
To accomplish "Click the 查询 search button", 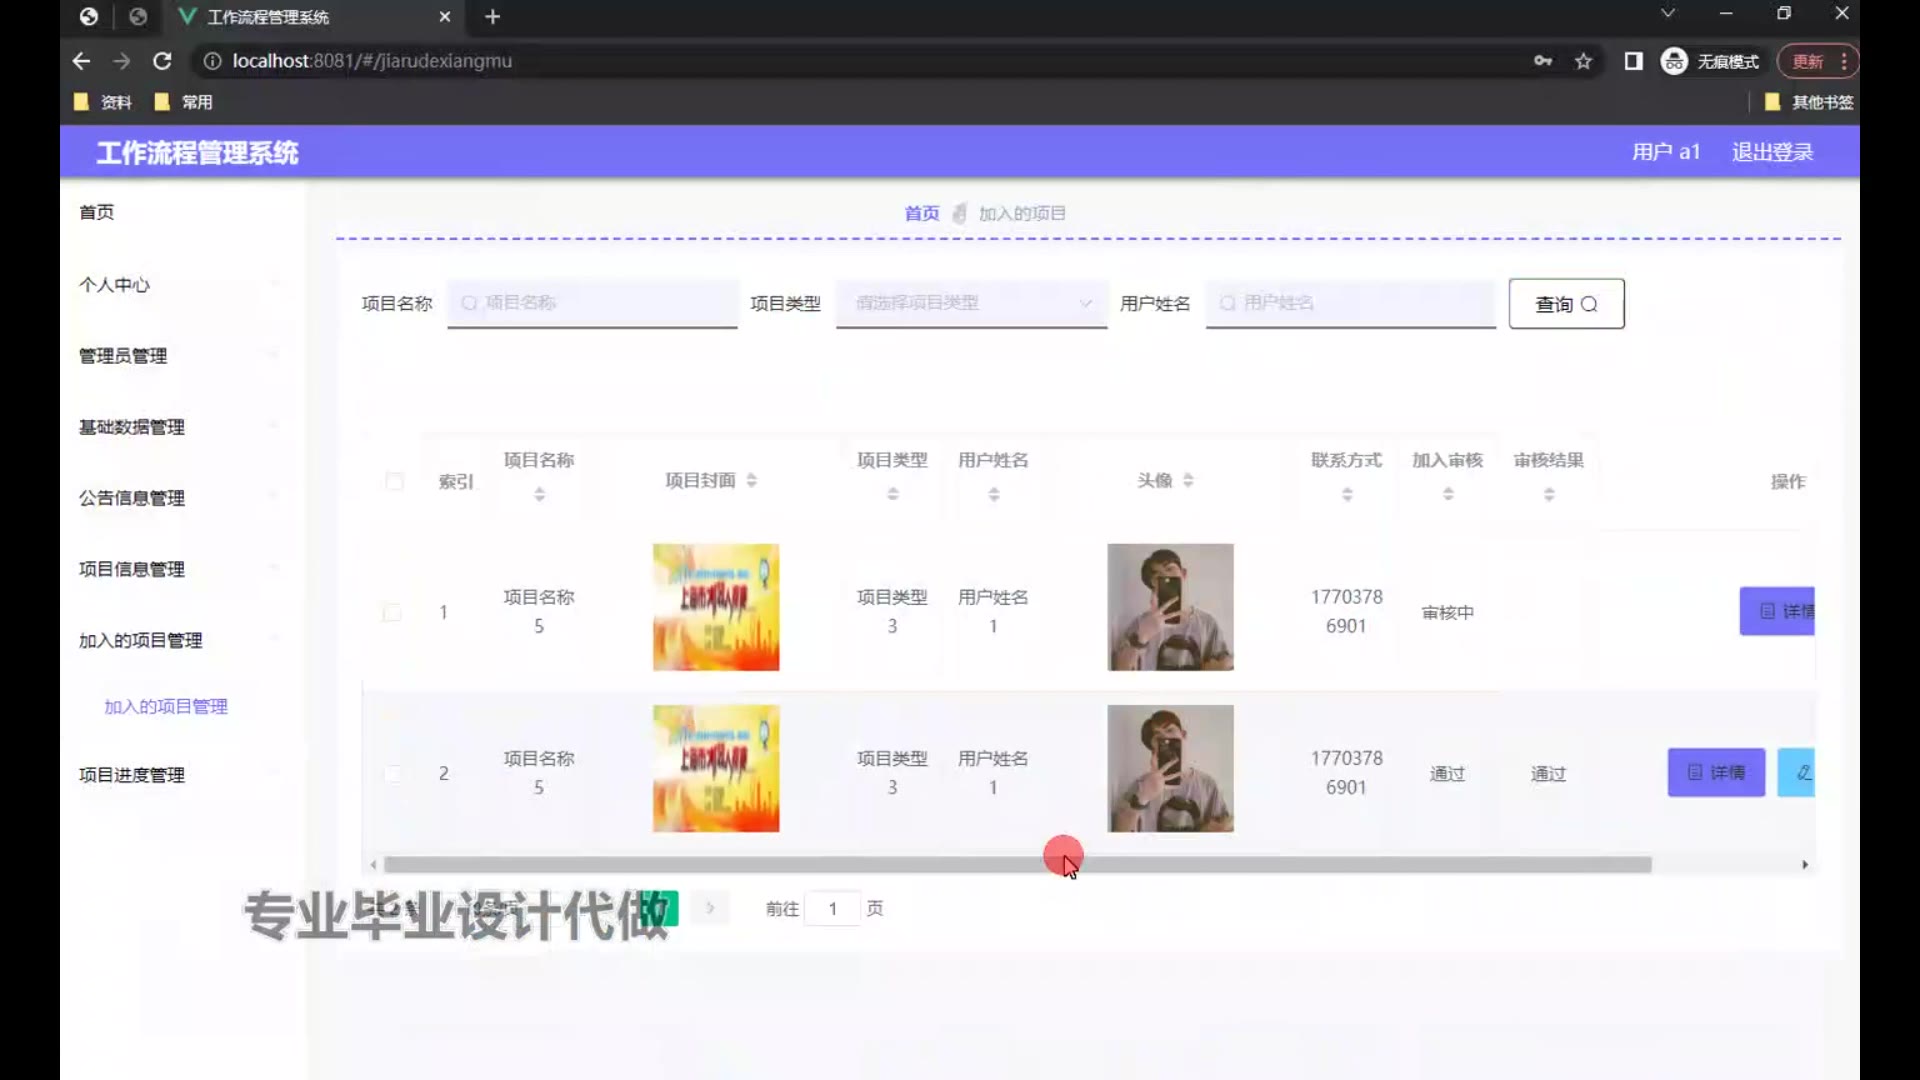I will coord(1566,304).
